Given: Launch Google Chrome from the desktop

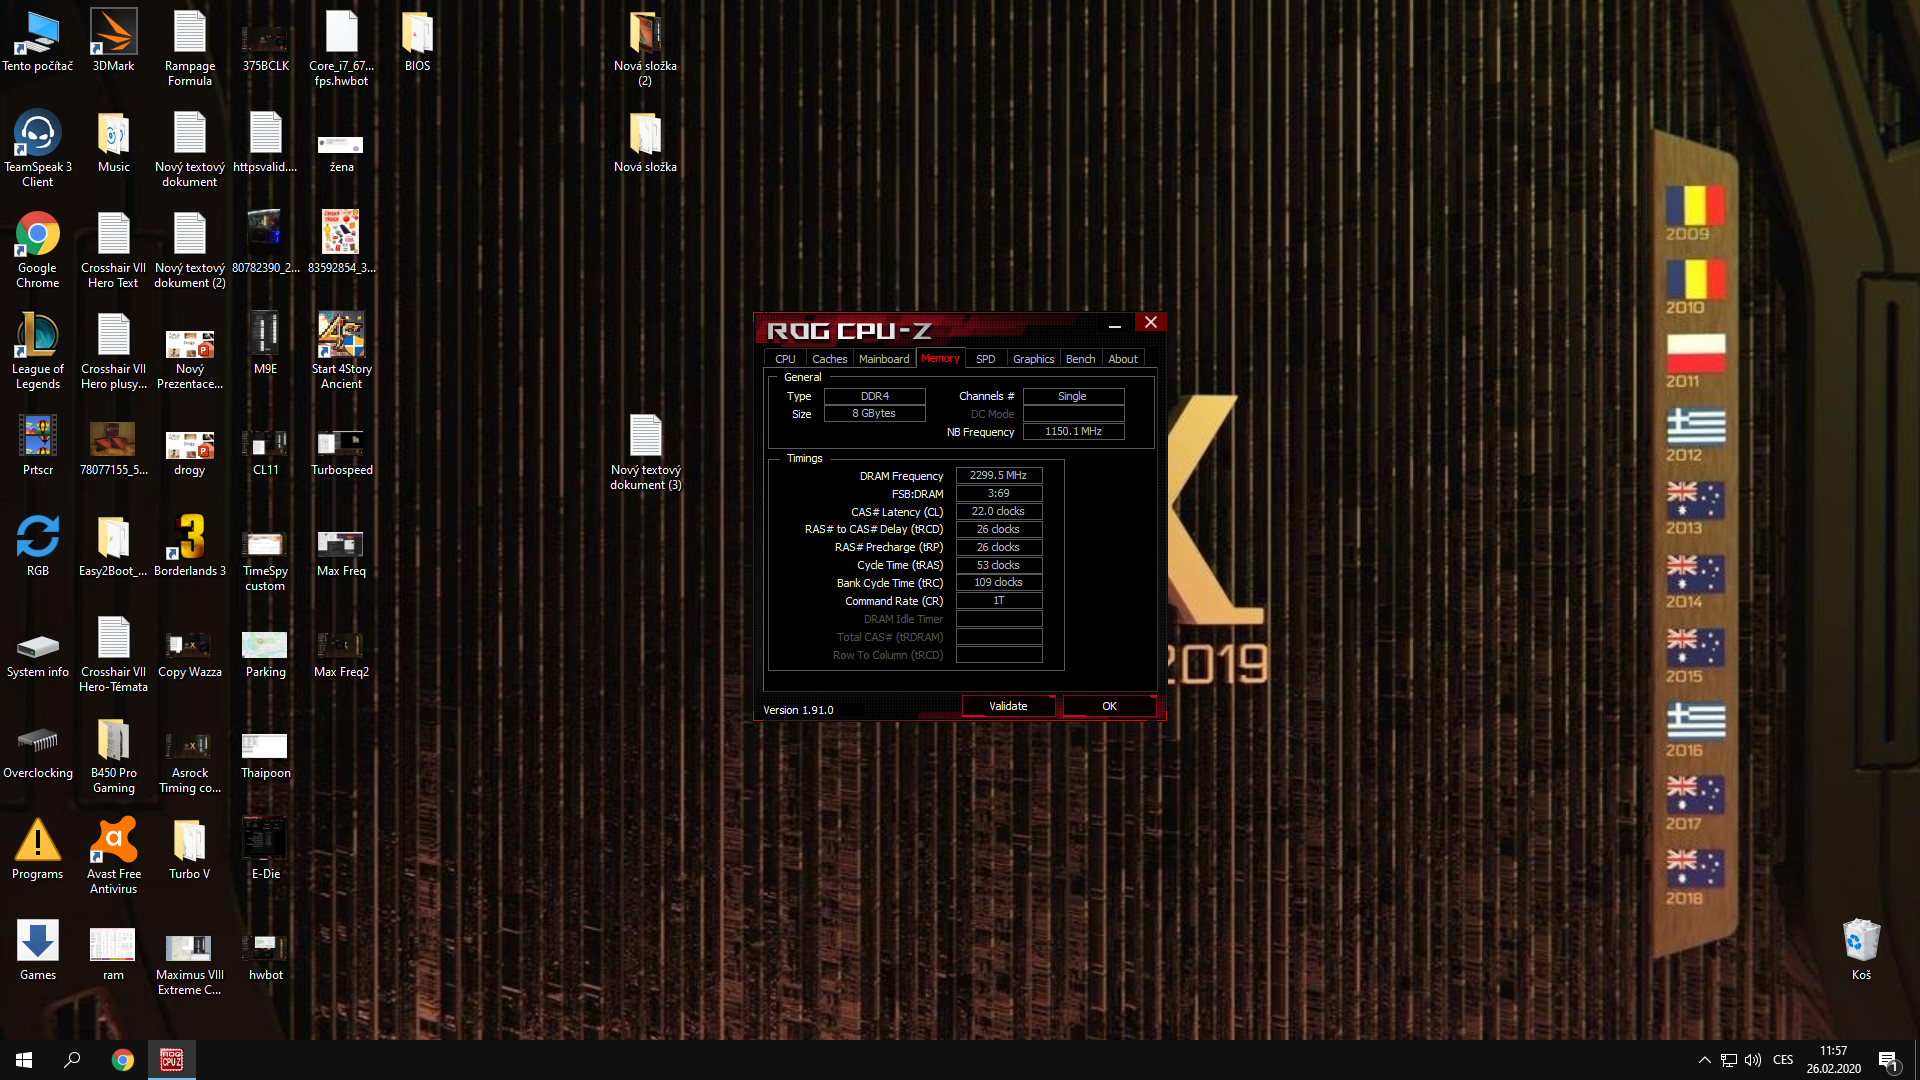Looking at the screenshot, I should coord(38,249).
